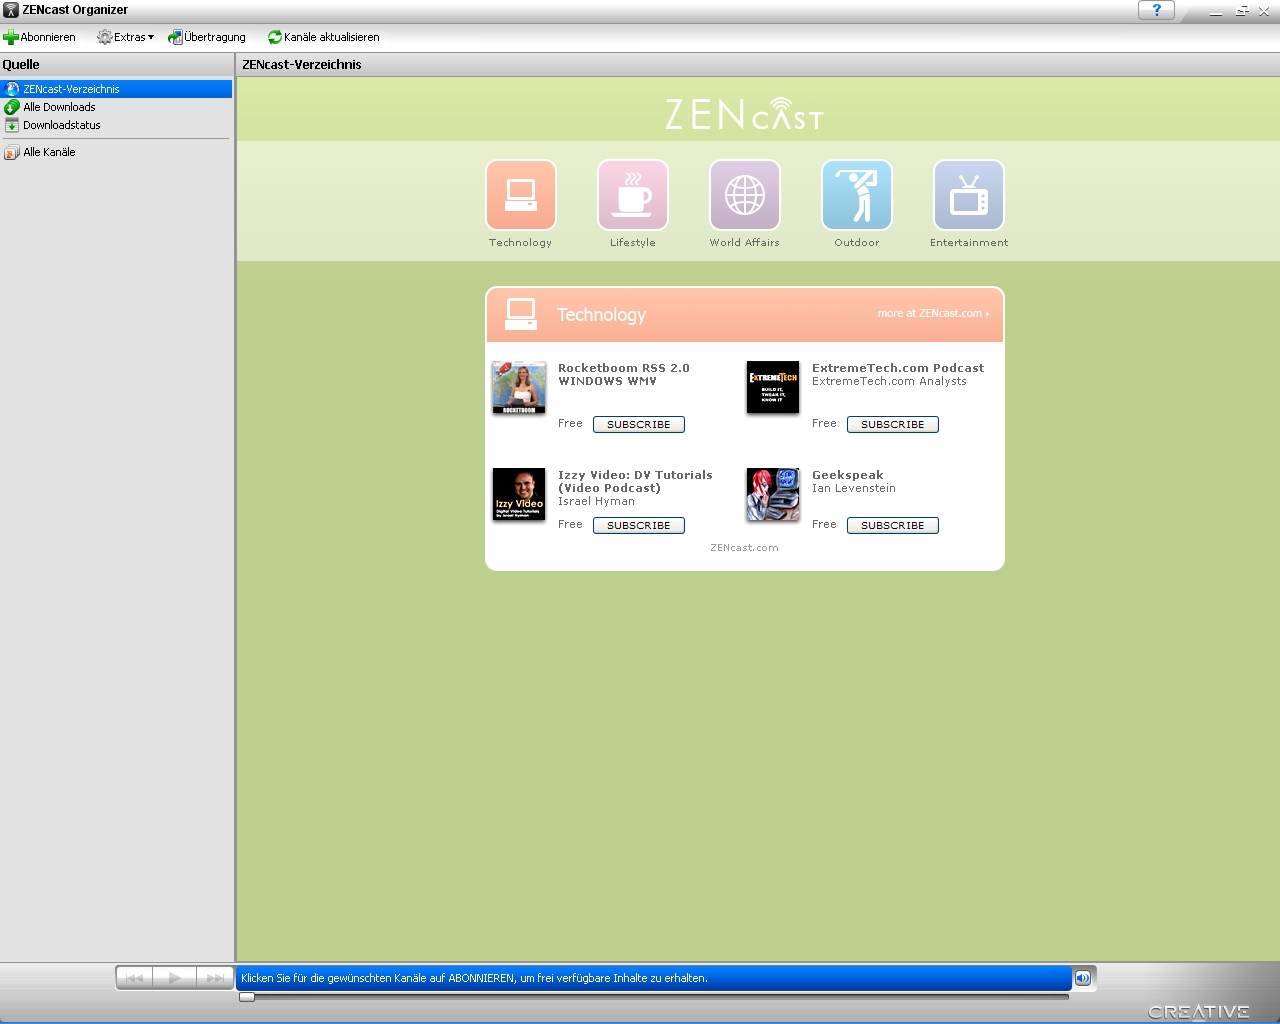Select Downloadstatus in the sidebar
The width and height of the screenshot is (1280, 1024).
coord(61,125)
